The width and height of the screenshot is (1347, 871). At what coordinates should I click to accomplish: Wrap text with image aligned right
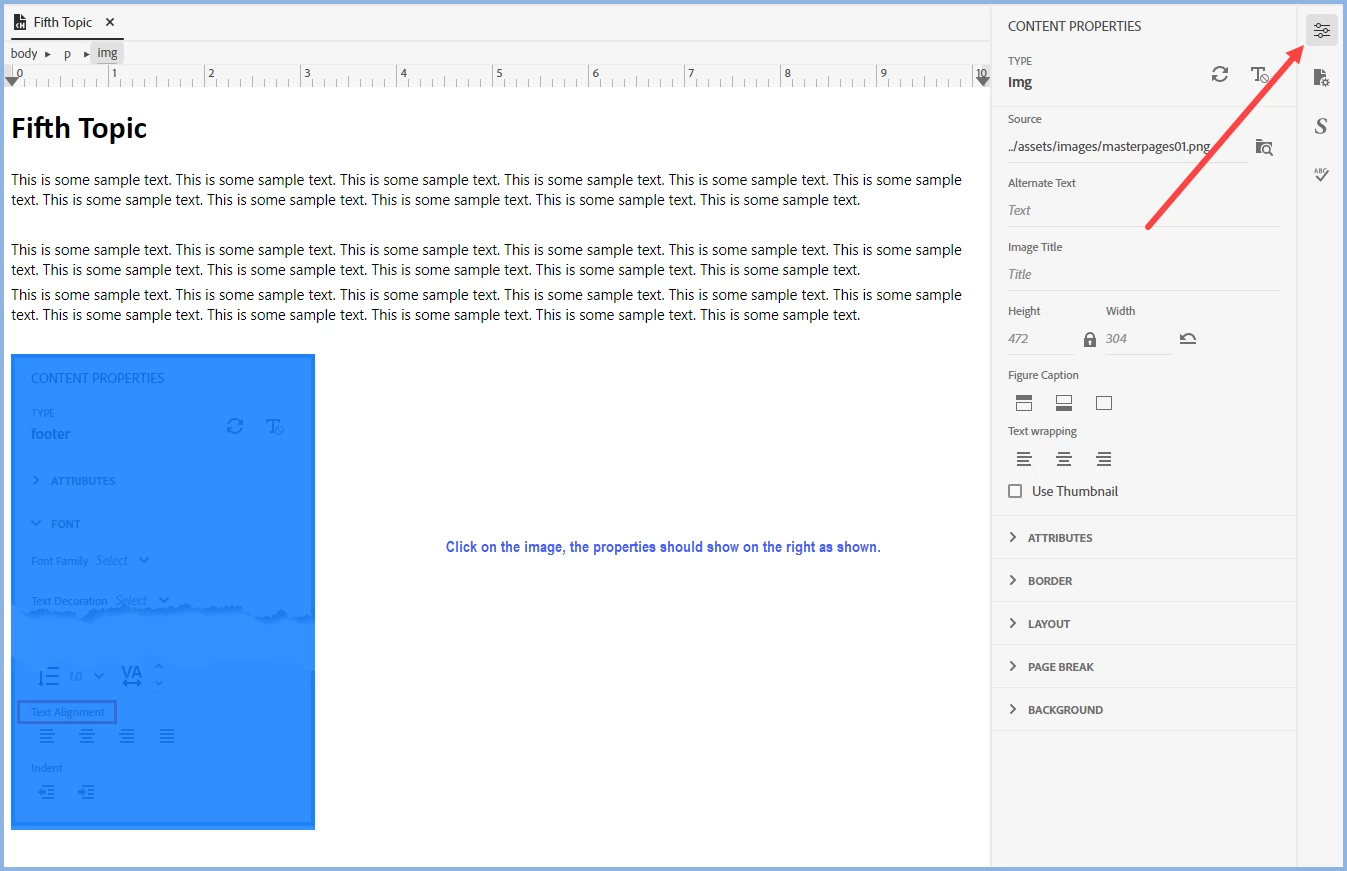click(x=1104, y=459)
